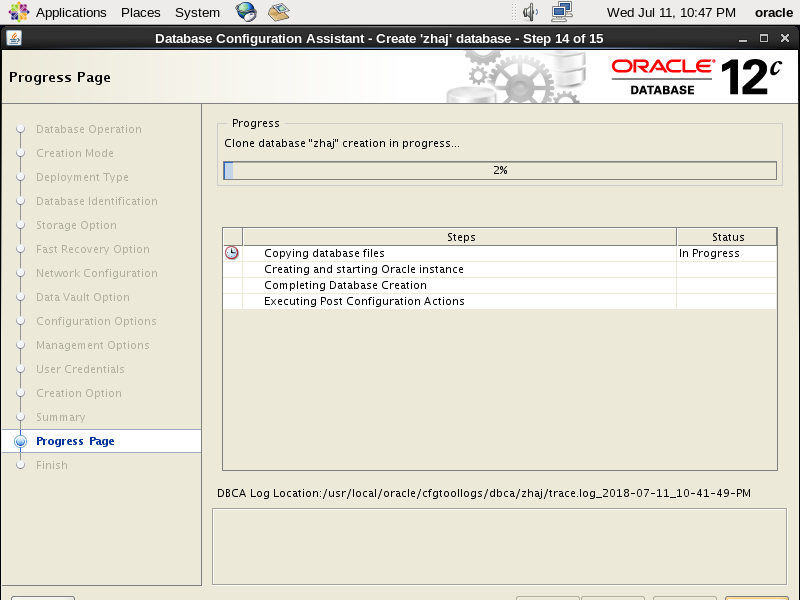Select the Storage Option step
Image resolution: width=800 pixels, height=600 pixels.
tap(76, 225)
